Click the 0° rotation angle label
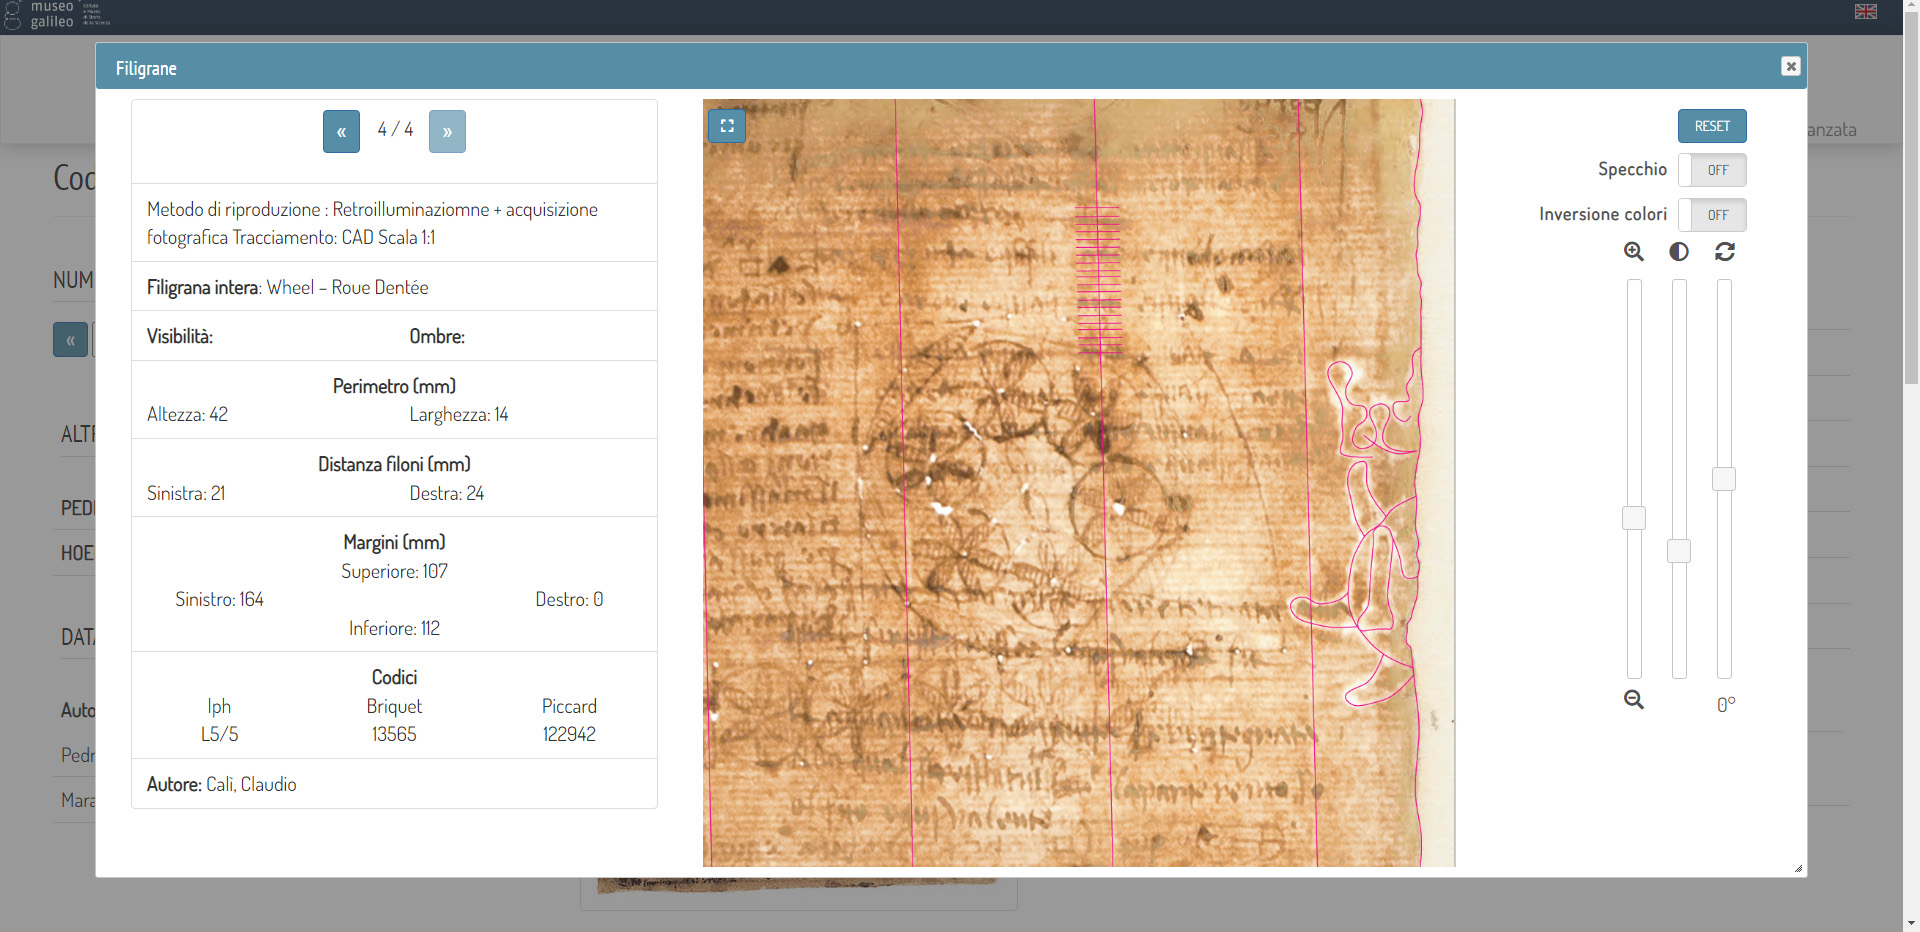Image resolution: width=1920 pixels, height=932 pixels. (x=1726, y=704)
